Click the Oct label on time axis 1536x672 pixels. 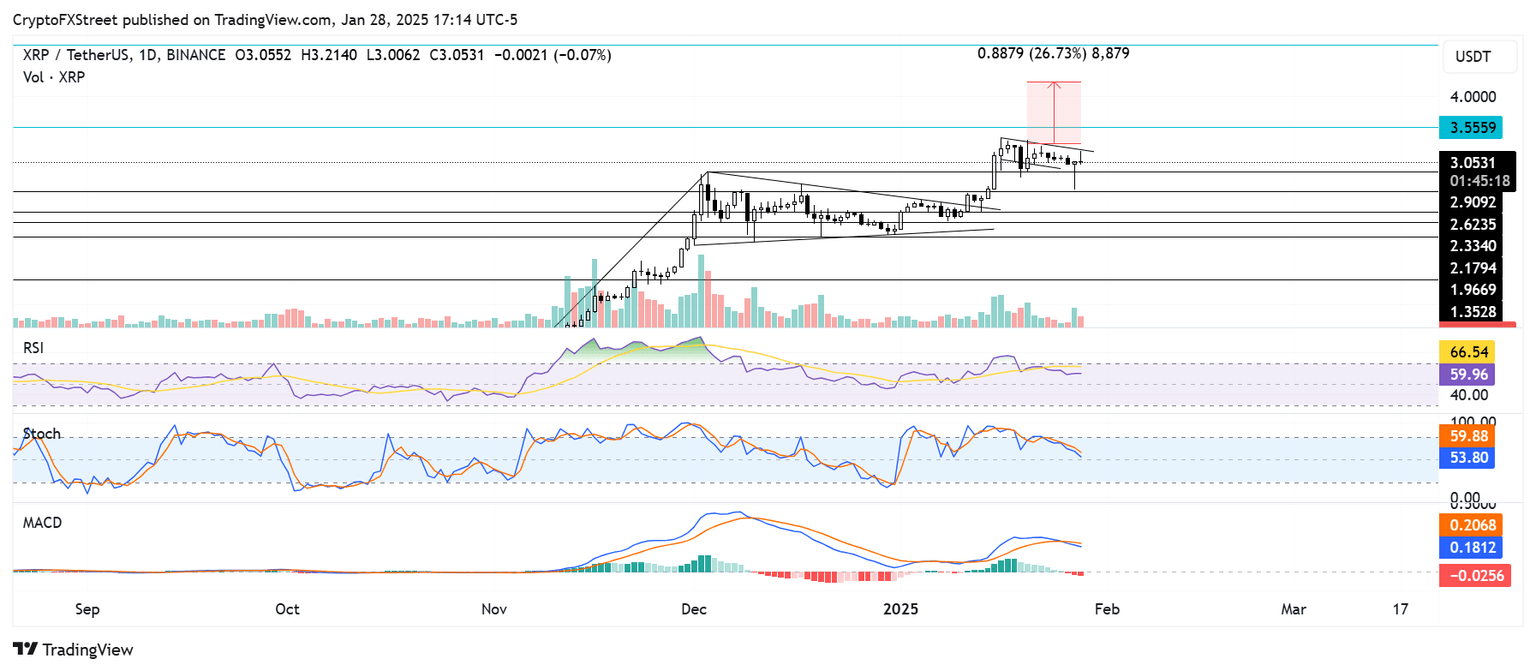coord(287,608)
